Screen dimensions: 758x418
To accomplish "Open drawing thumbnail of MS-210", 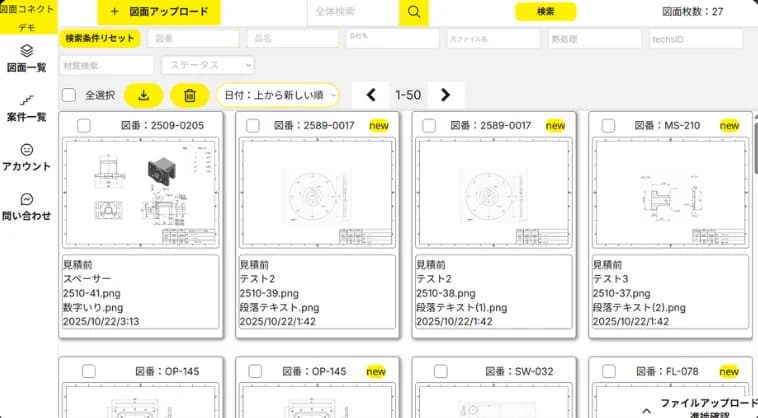I will coord(670,193).
